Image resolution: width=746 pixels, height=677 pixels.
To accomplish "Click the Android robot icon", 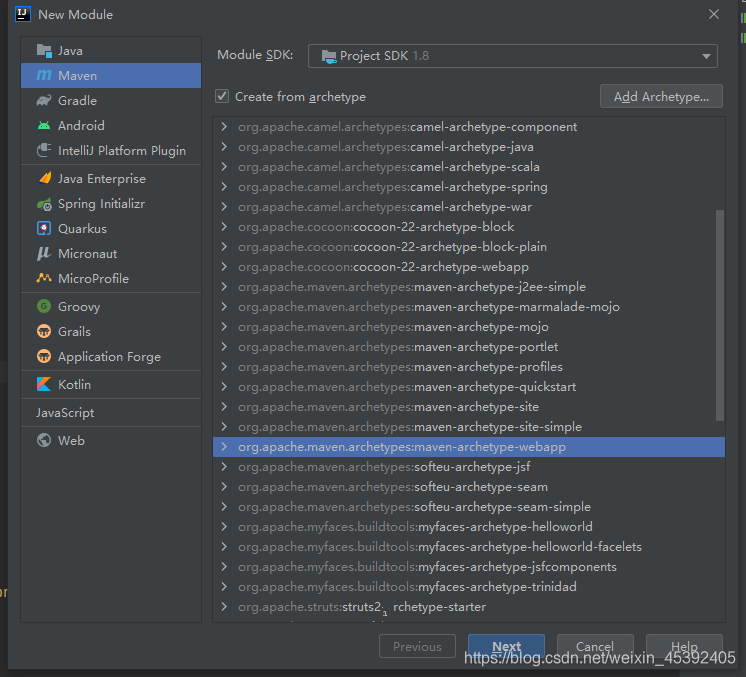I will click(x=44, y=126).
